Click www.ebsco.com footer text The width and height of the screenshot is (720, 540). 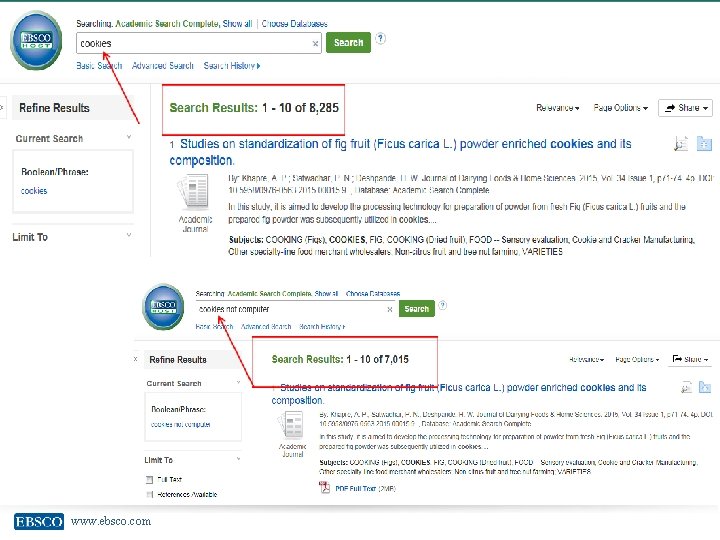pyautogui.click(x=111, y=521)
